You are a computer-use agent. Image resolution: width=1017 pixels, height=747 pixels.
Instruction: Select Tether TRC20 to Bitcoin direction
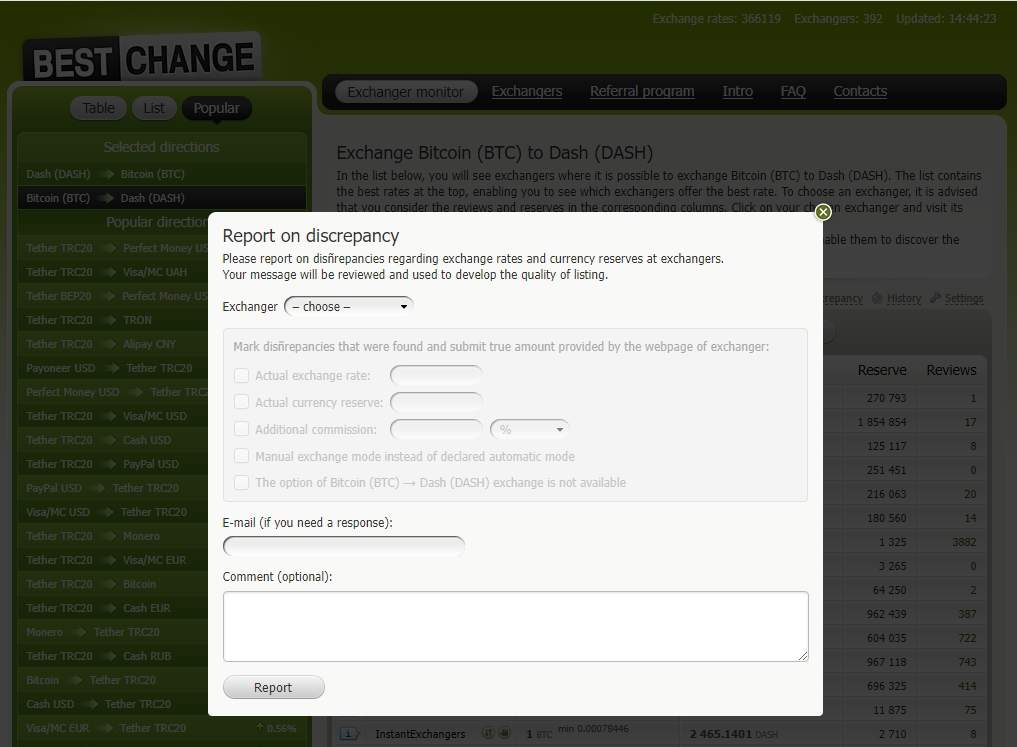114,584
